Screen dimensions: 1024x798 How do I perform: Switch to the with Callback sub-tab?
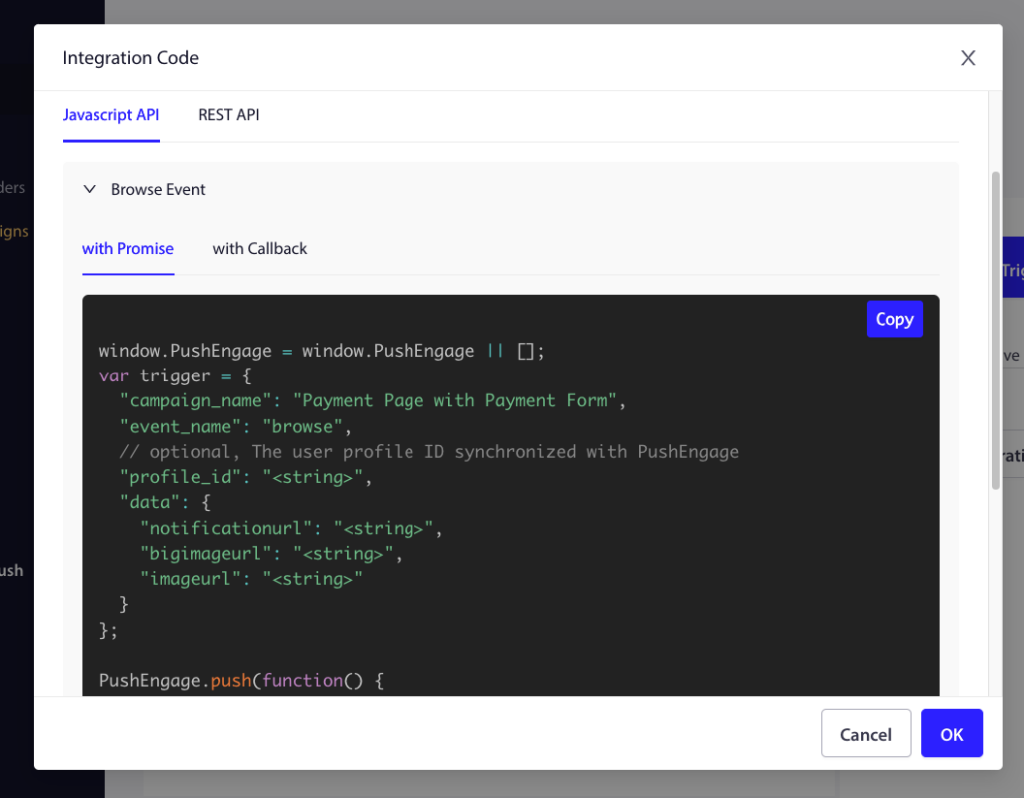pos(260,248)
